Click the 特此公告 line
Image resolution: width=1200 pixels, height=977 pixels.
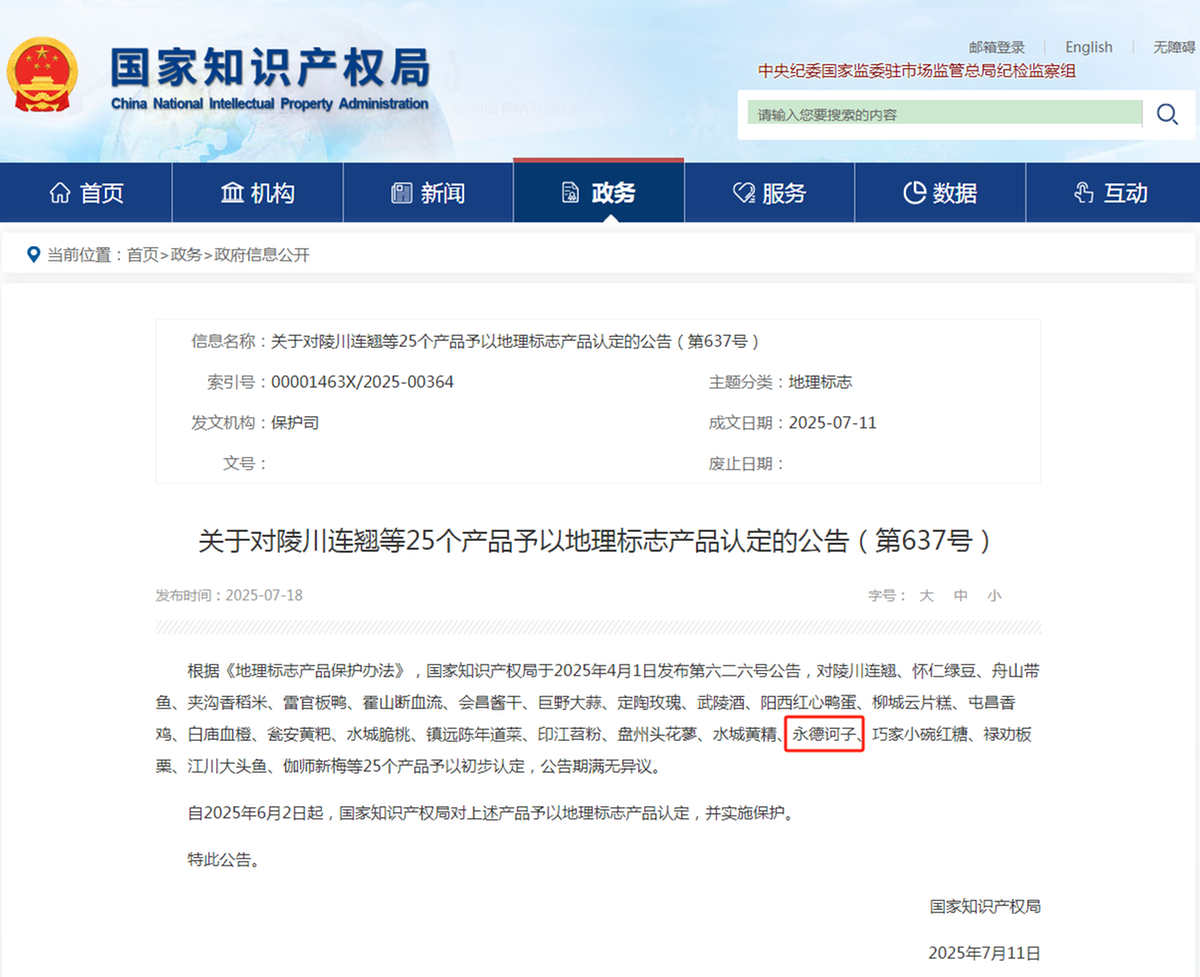(224, 859)
